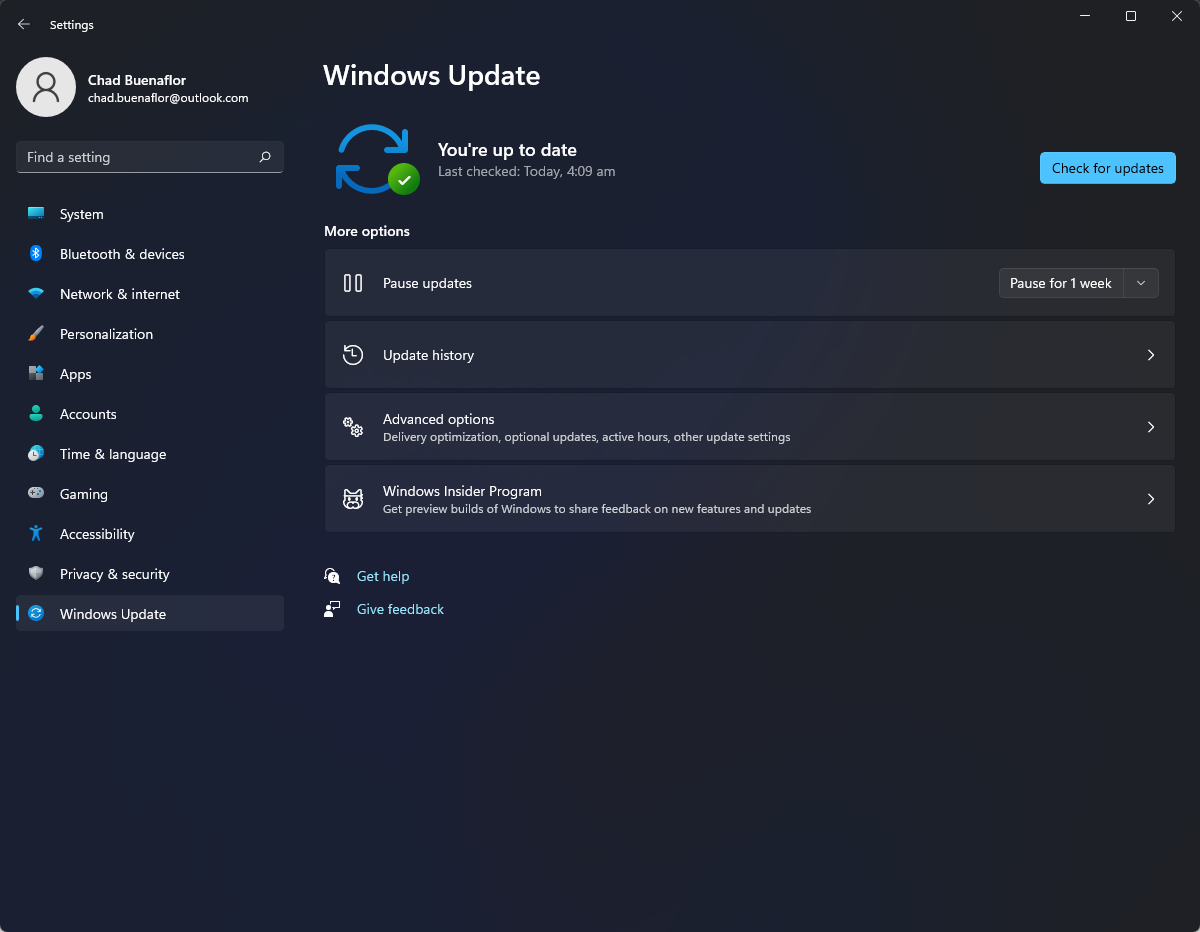Click chad.buenaflor@outlook.com email text

(x=168, y=98)
